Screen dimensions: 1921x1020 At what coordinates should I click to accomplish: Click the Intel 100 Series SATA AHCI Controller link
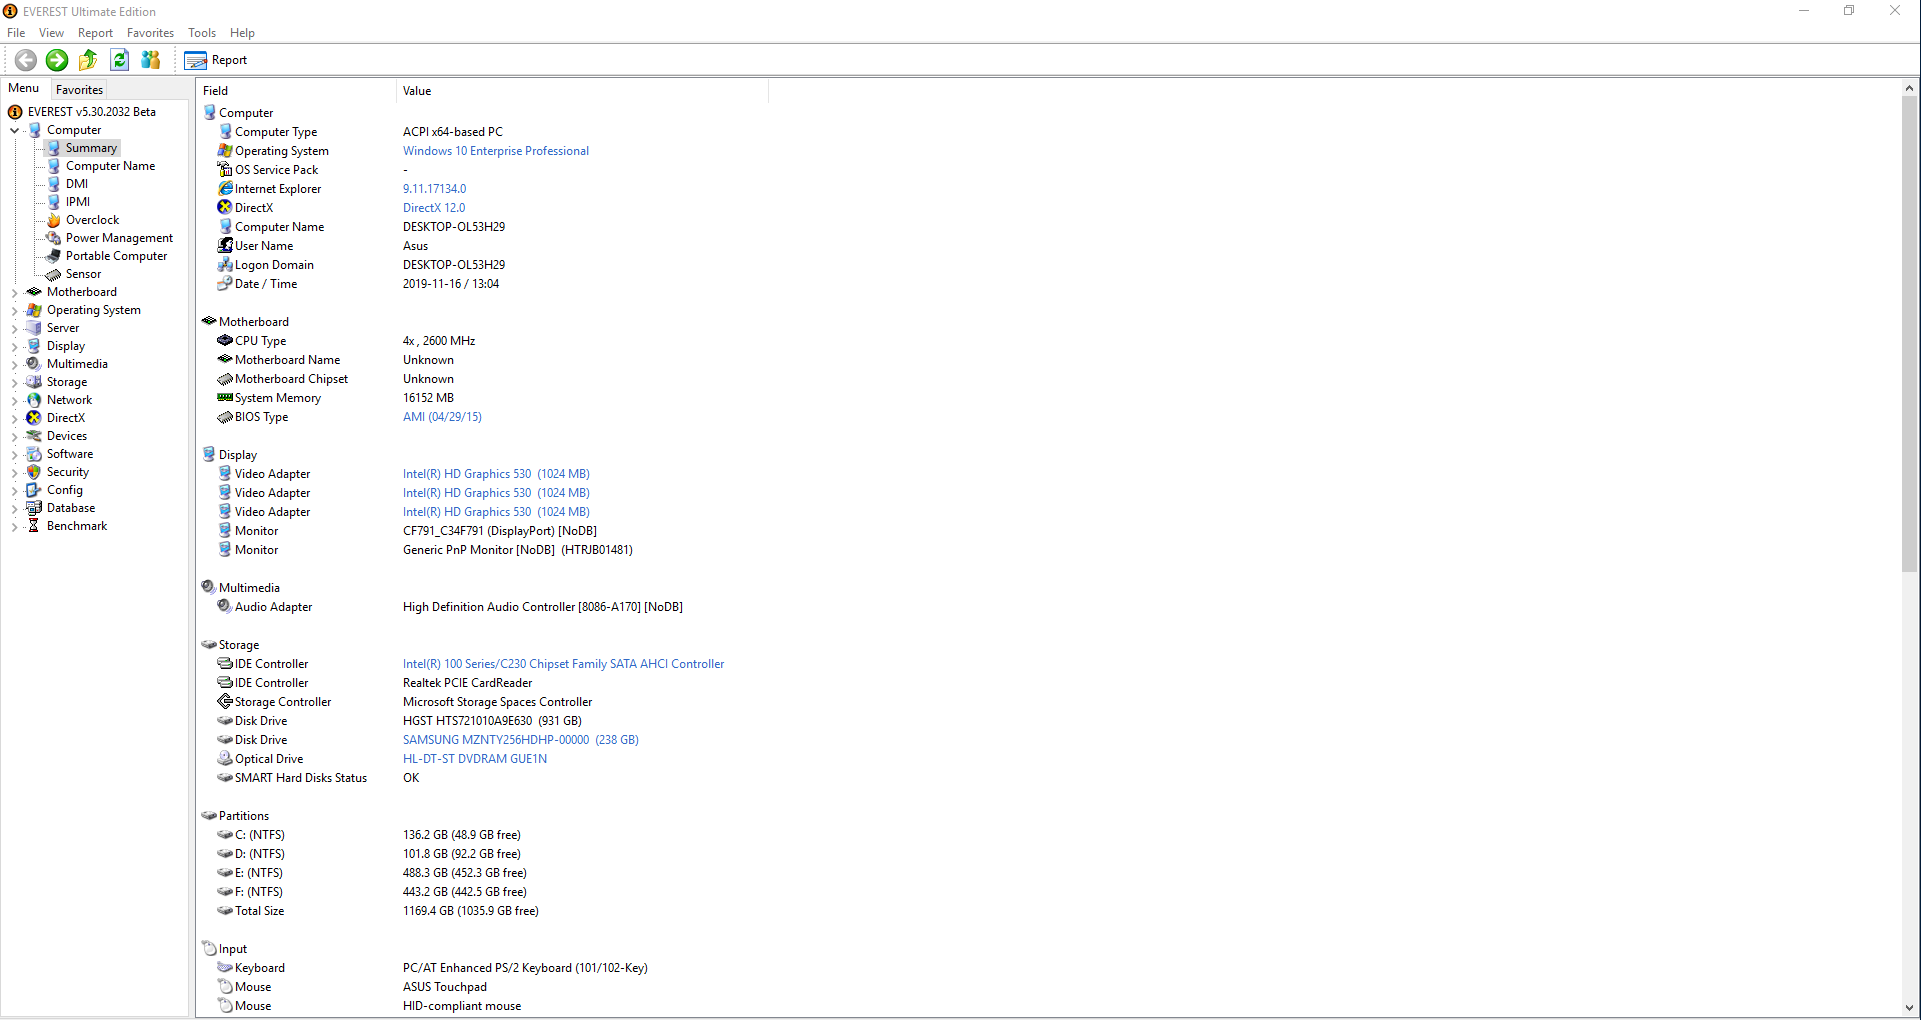point(563,664)
